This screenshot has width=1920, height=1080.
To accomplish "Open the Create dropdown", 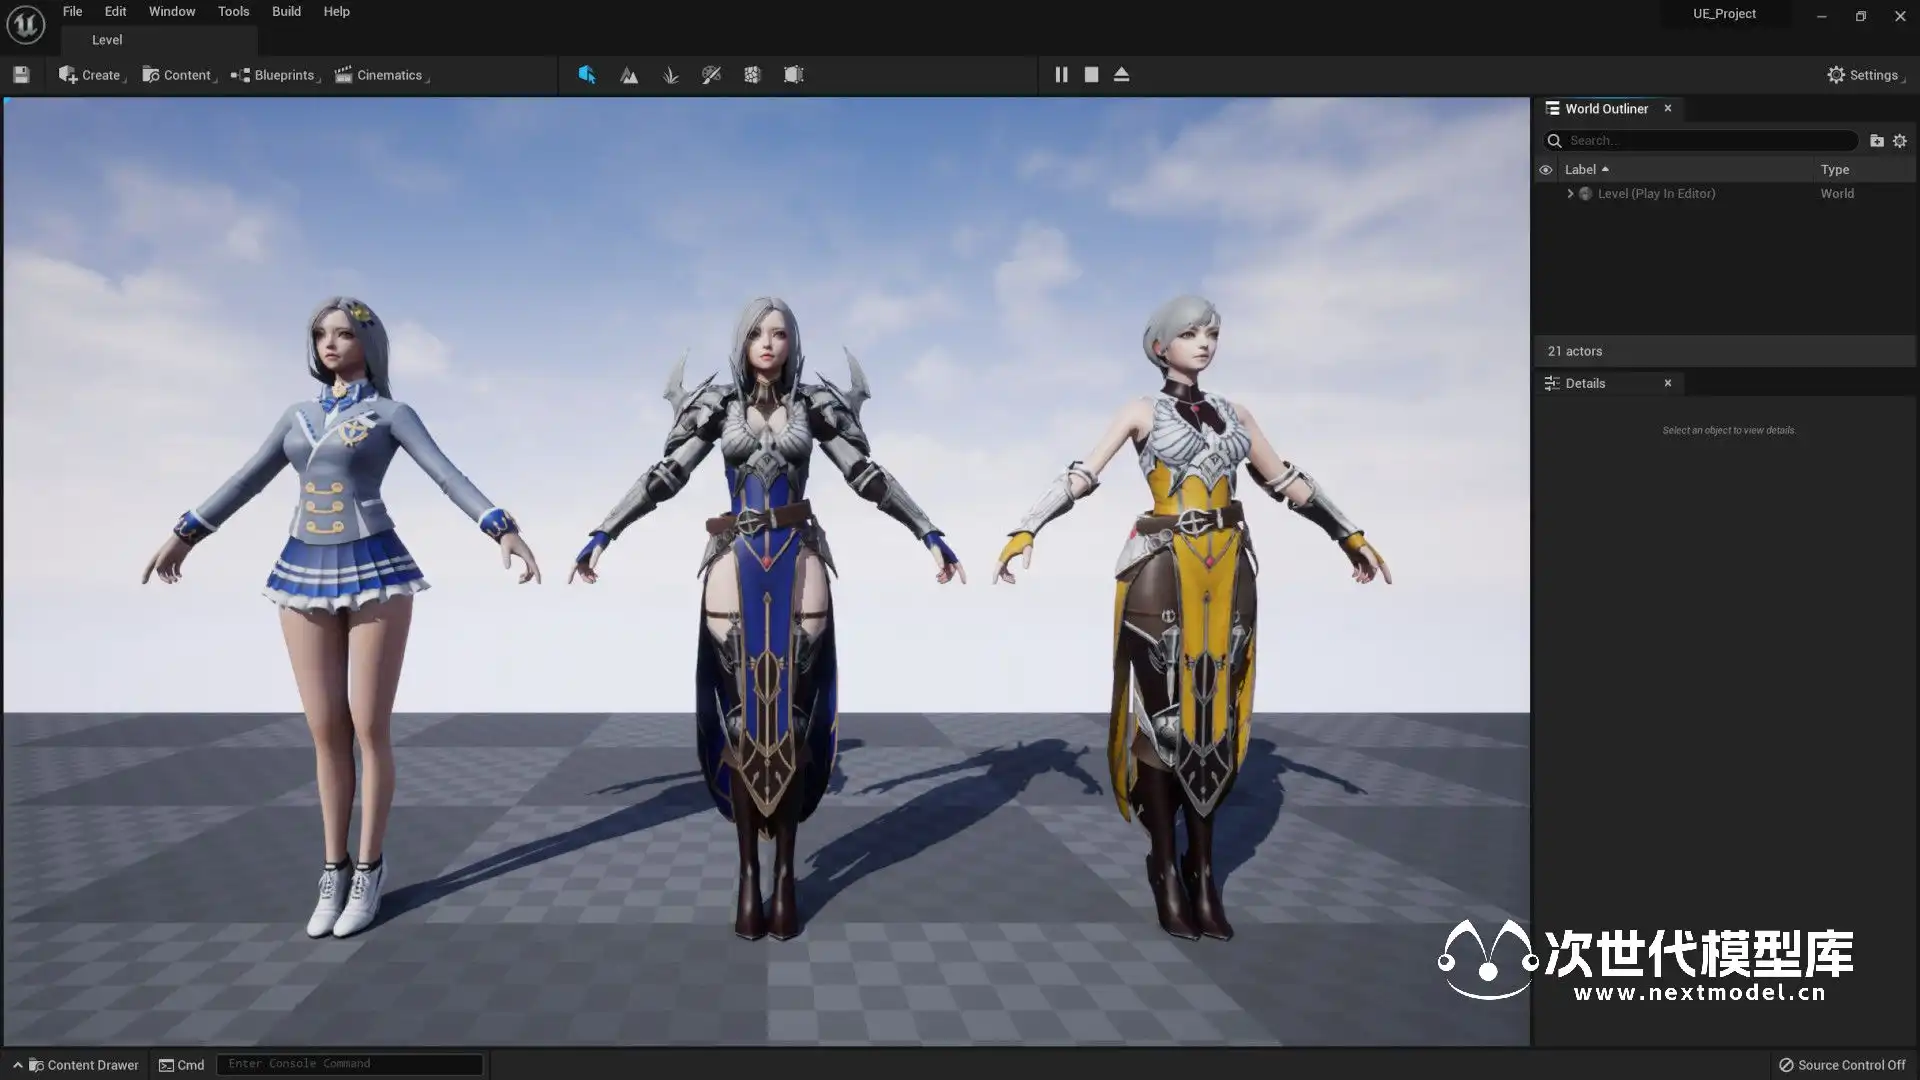I will 90,75.
